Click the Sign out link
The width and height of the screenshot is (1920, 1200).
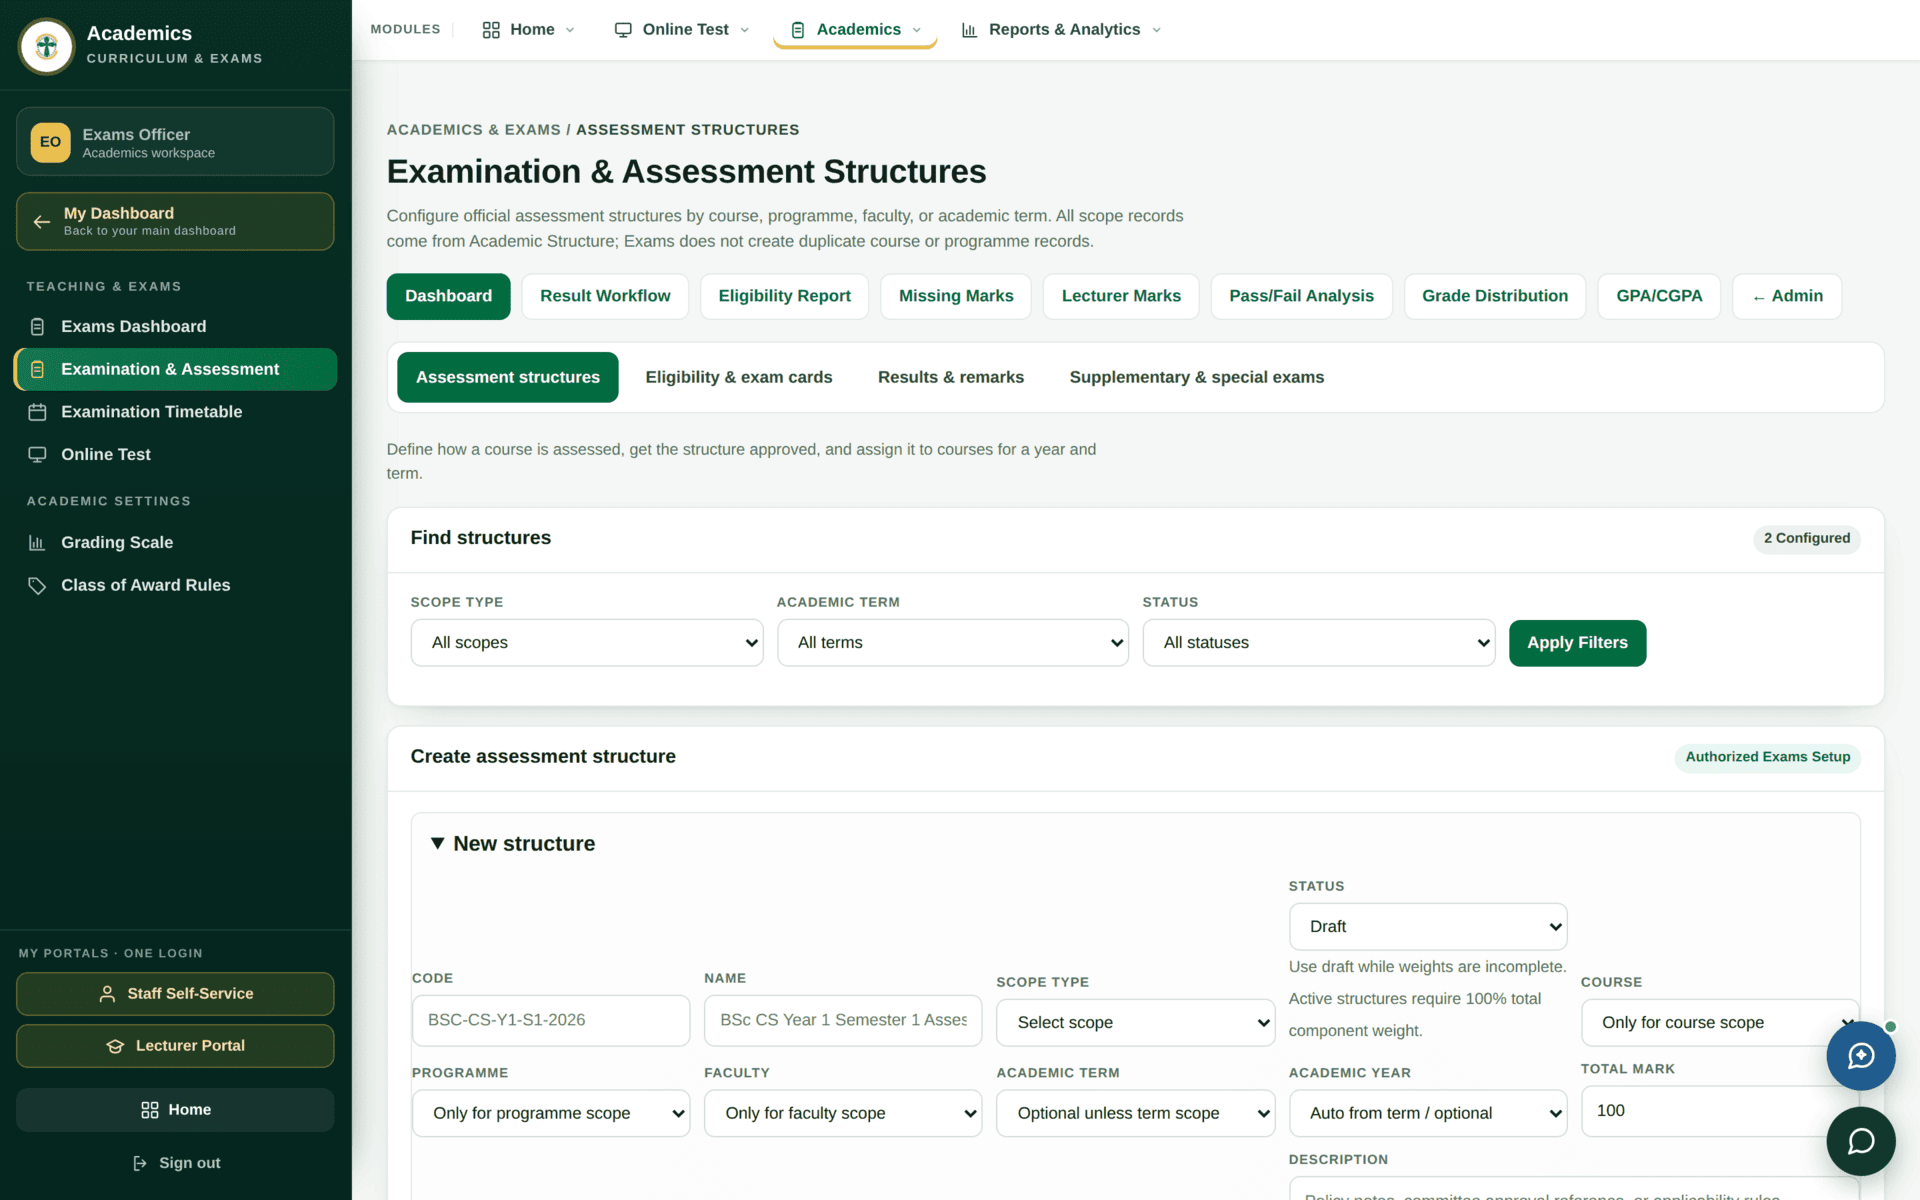[x=176, y=1163]
